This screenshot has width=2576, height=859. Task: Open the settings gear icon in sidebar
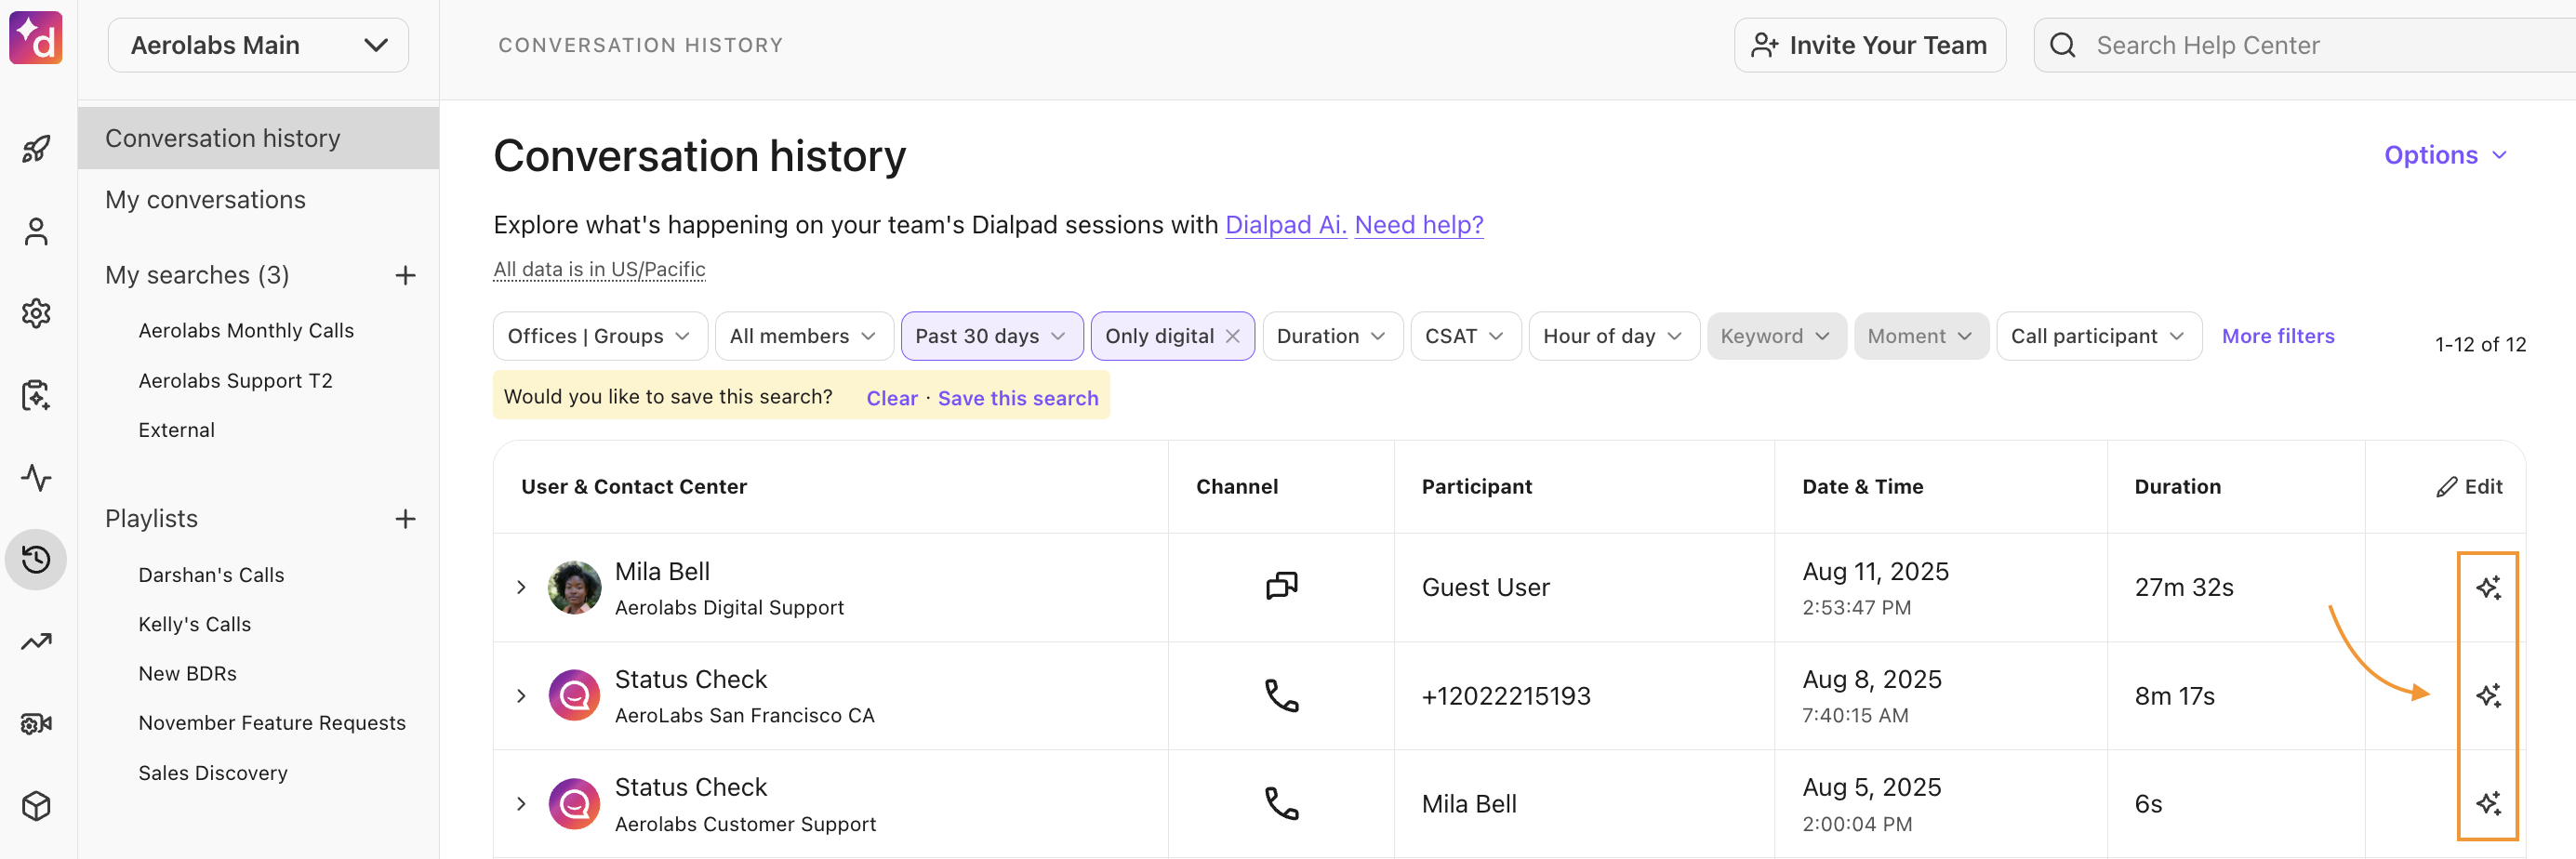click(36, 313)
